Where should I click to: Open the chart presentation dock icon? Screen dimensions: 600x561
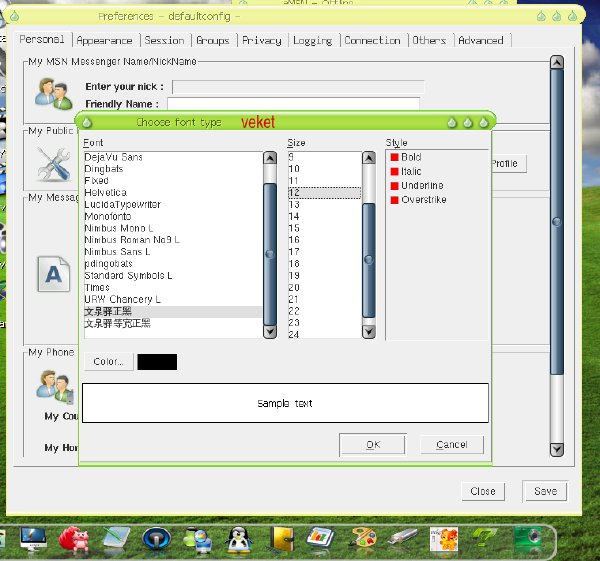pyautogui.click(x=320, y=538)
